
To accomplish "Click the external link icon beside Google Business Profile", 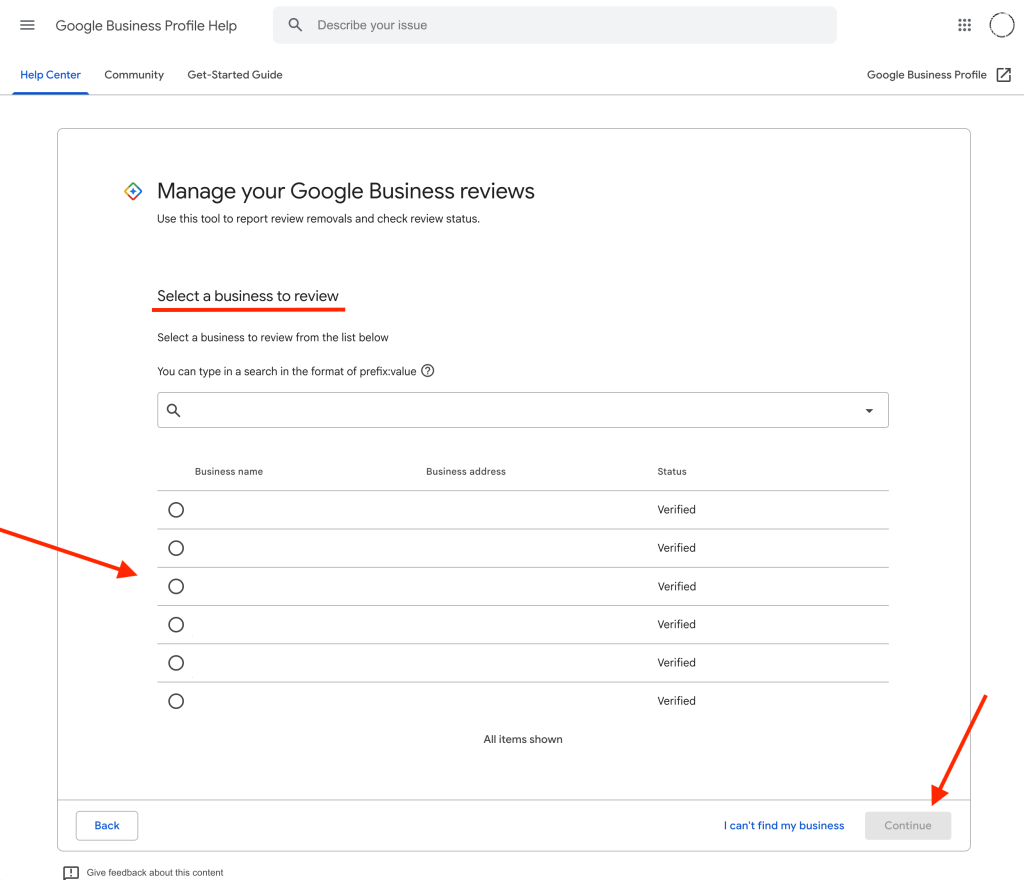I will click(x=1003, y=75).
